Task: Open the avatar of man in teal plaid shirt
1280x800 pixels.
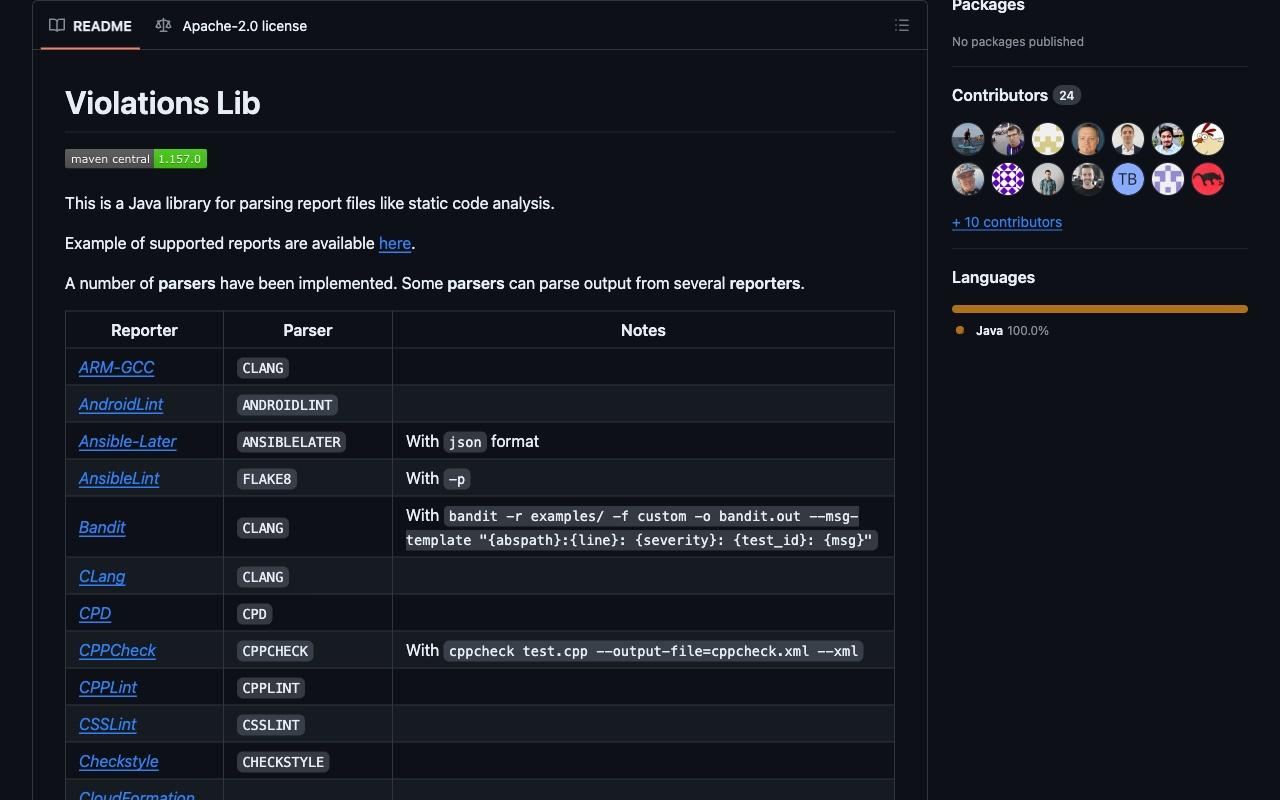Action: pyautogui.click(x=1048, y=179)
